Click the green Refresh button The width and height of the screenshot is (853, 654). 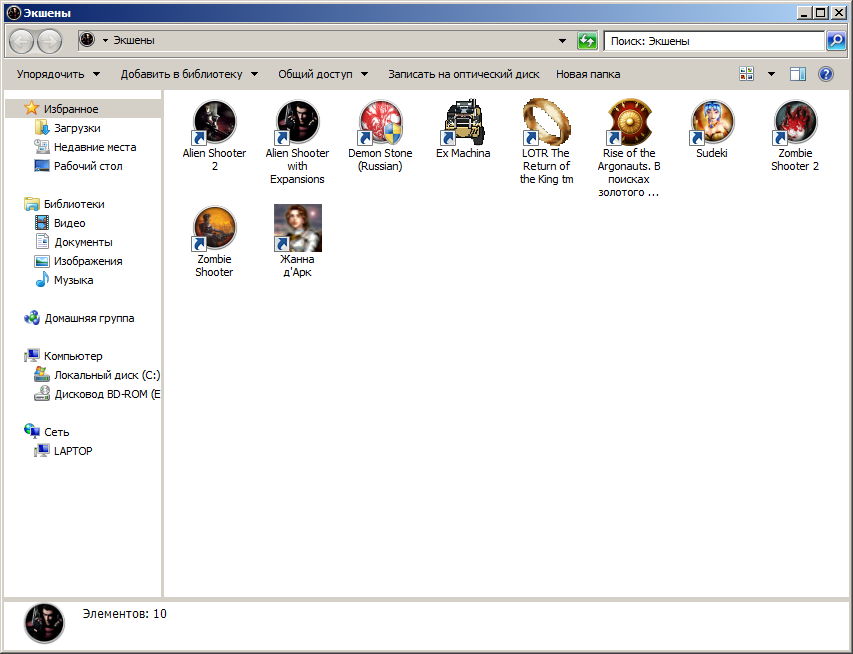(587, 41)
